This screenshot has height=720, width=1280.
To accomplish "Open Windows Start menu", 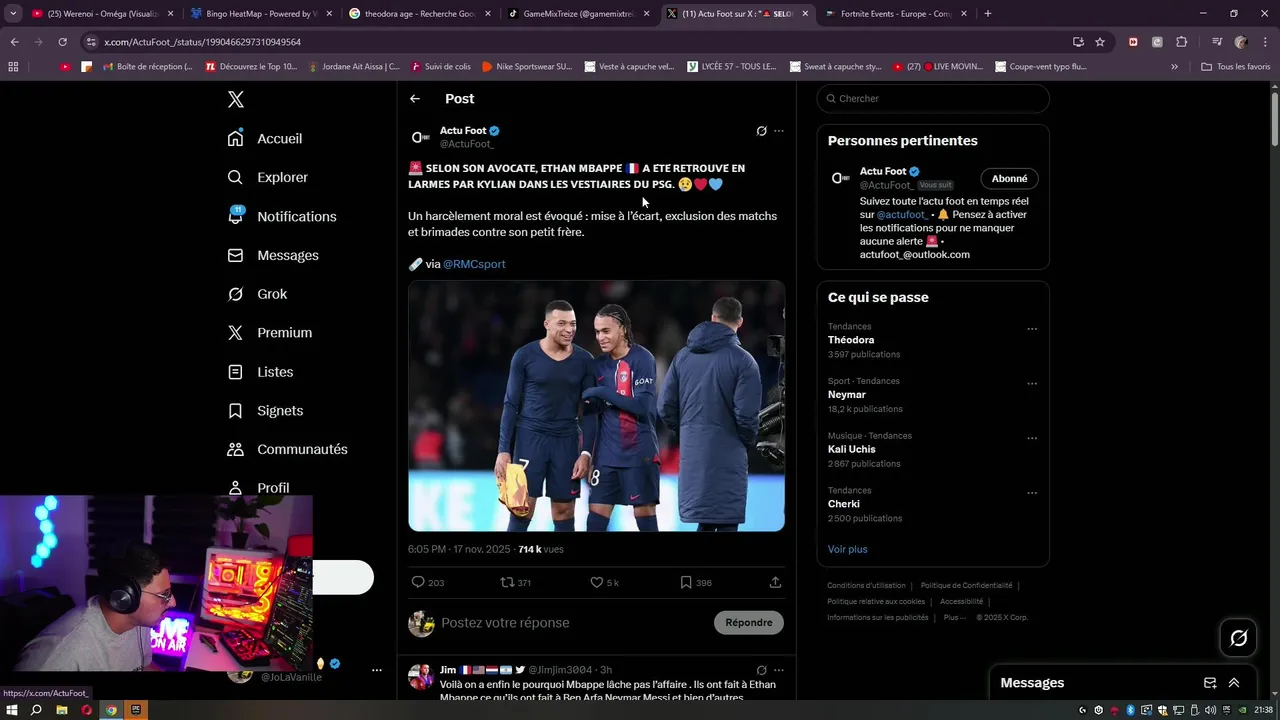I will coord(12,710).
